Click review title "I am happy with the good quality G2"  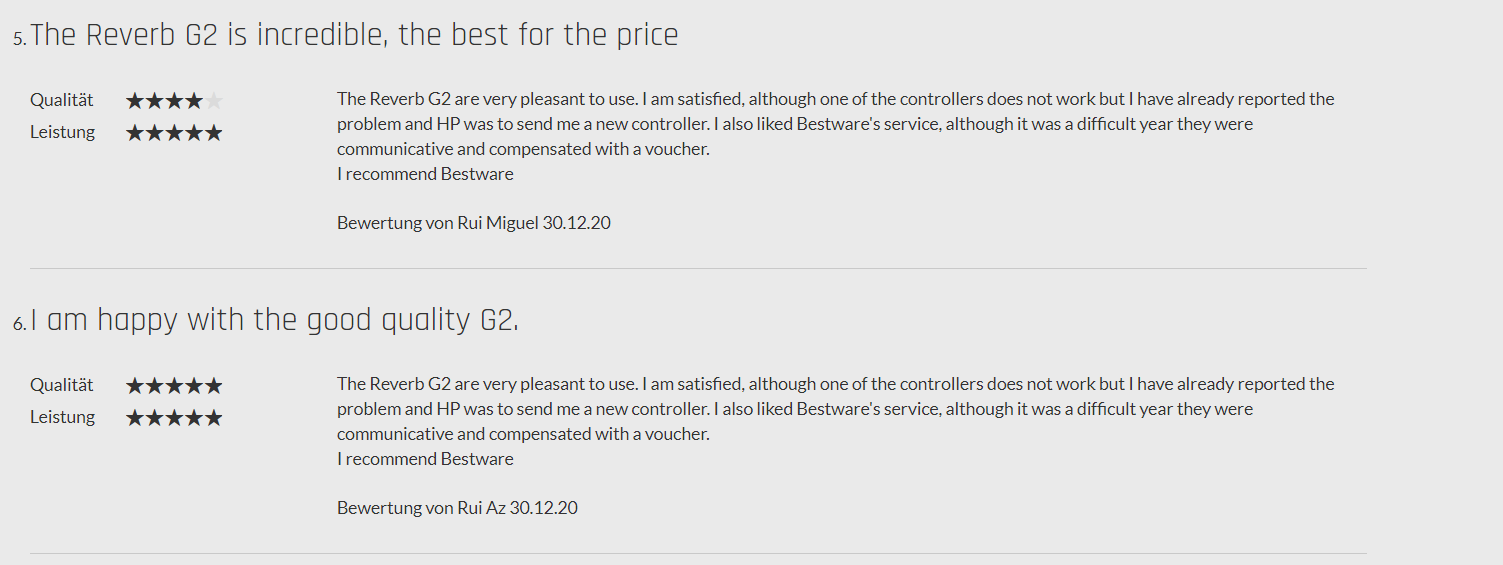(x=274, y=321)
